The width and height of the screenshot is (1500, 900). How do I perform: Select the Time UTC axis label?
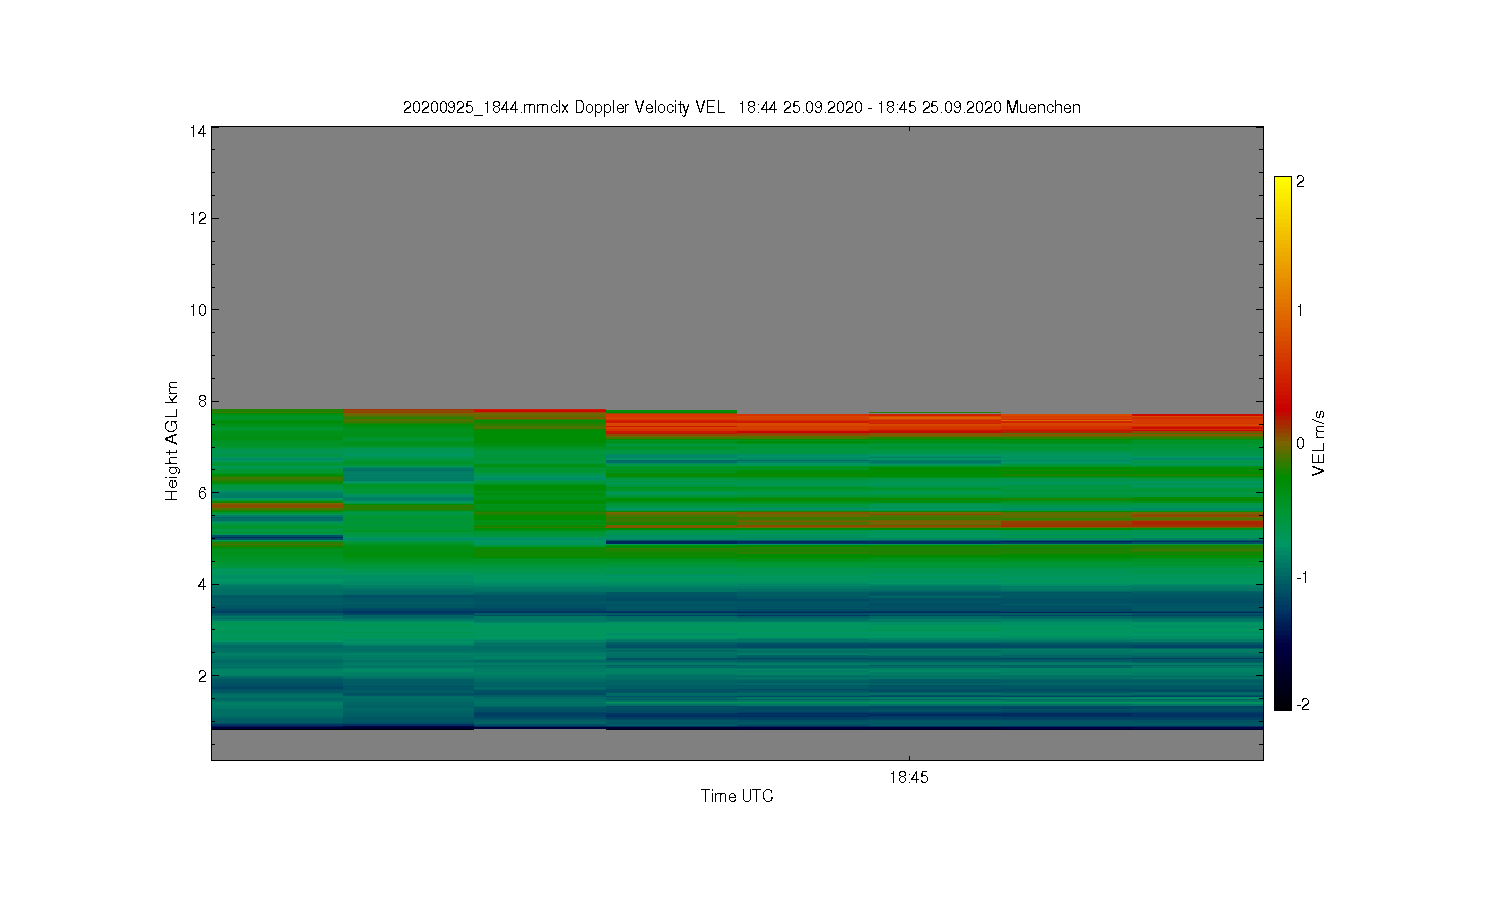pos(737,796)
